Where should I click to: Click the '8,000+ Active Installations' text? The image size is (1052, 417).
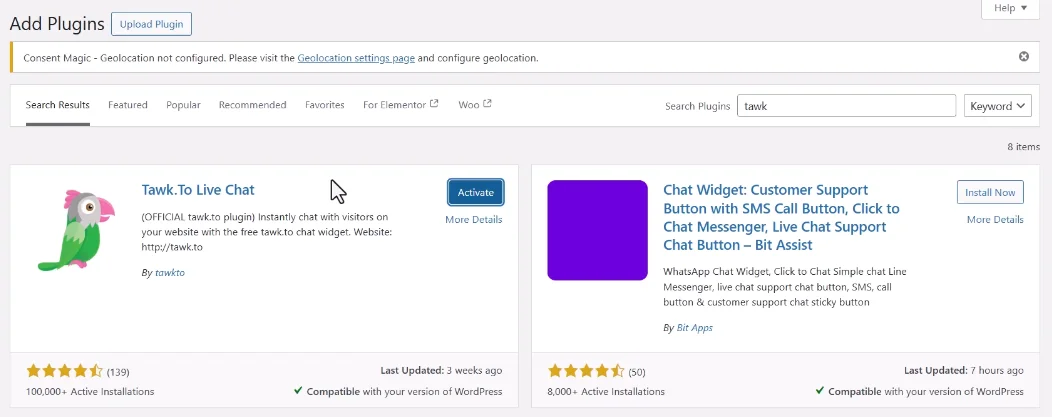pos(607,392)
